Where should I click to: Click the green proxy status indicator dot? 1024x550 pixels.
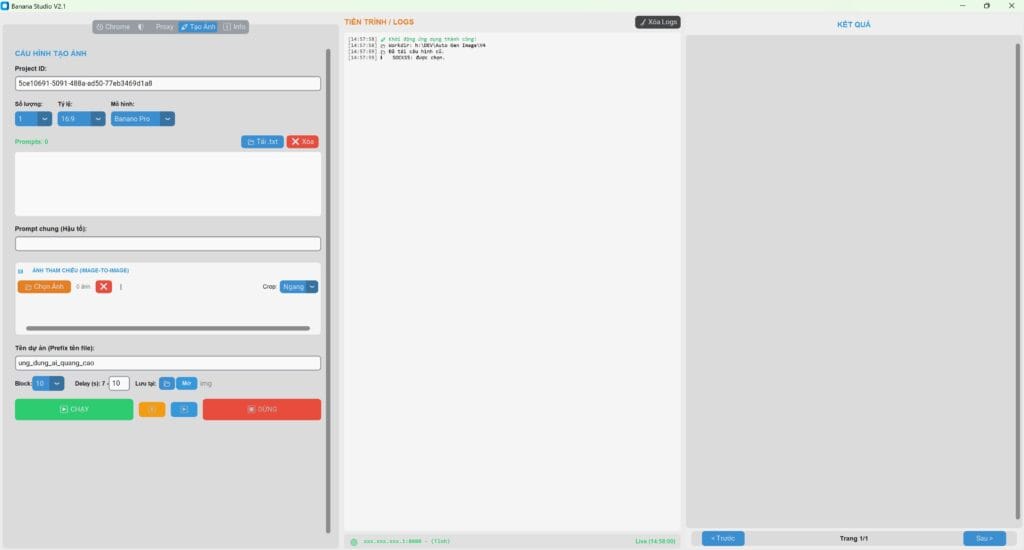coord(354,542)
